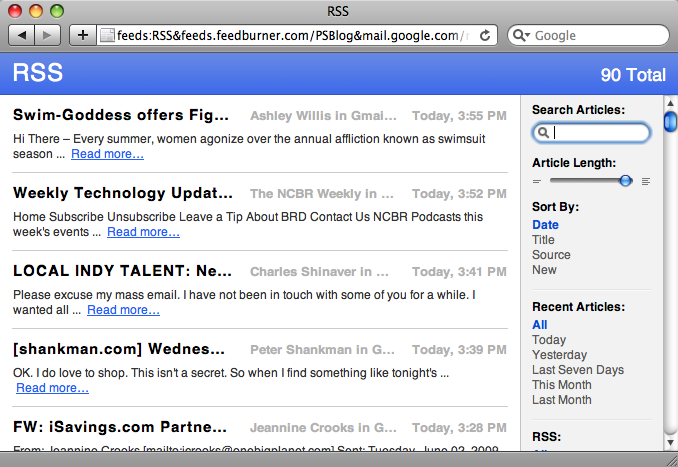The image size is (678, 467).
Task: Click timestamp Today, 3:41 PM
Action: 459,272
